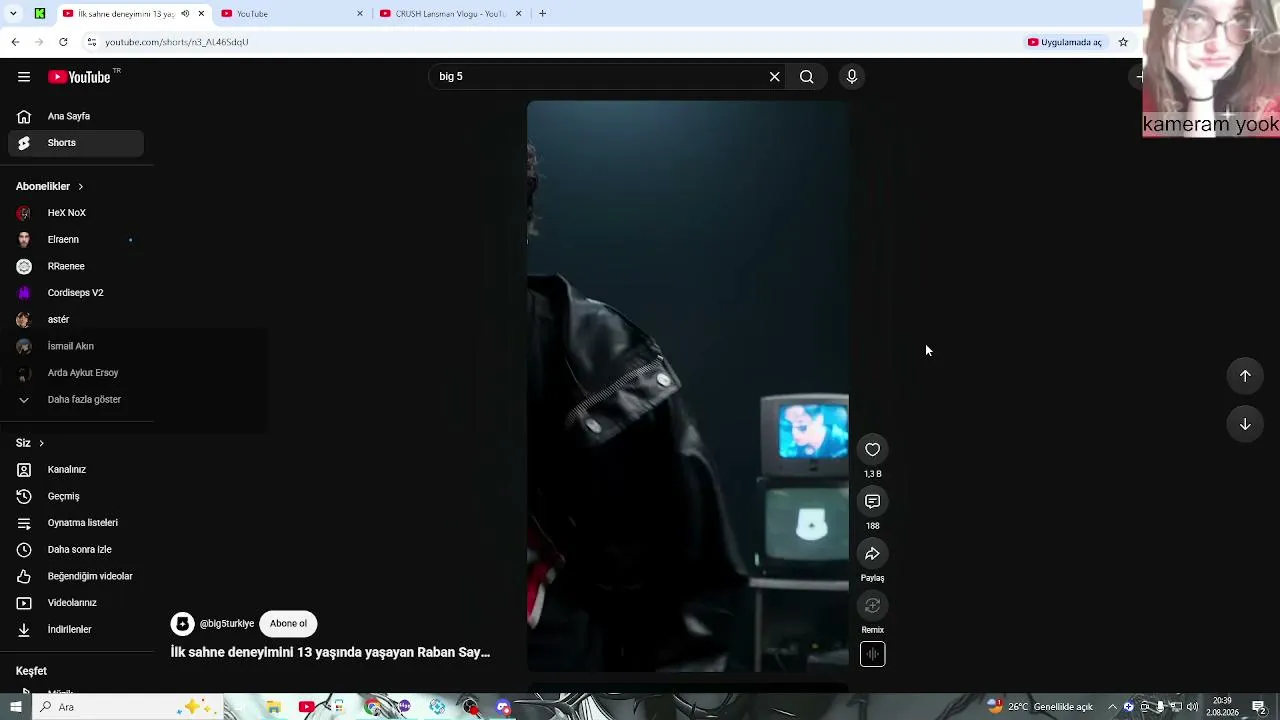Screen dimensions: 1280x720
Task: Open İndirilenler downloads
Action: pyautogui.click(x=76, y=630)
